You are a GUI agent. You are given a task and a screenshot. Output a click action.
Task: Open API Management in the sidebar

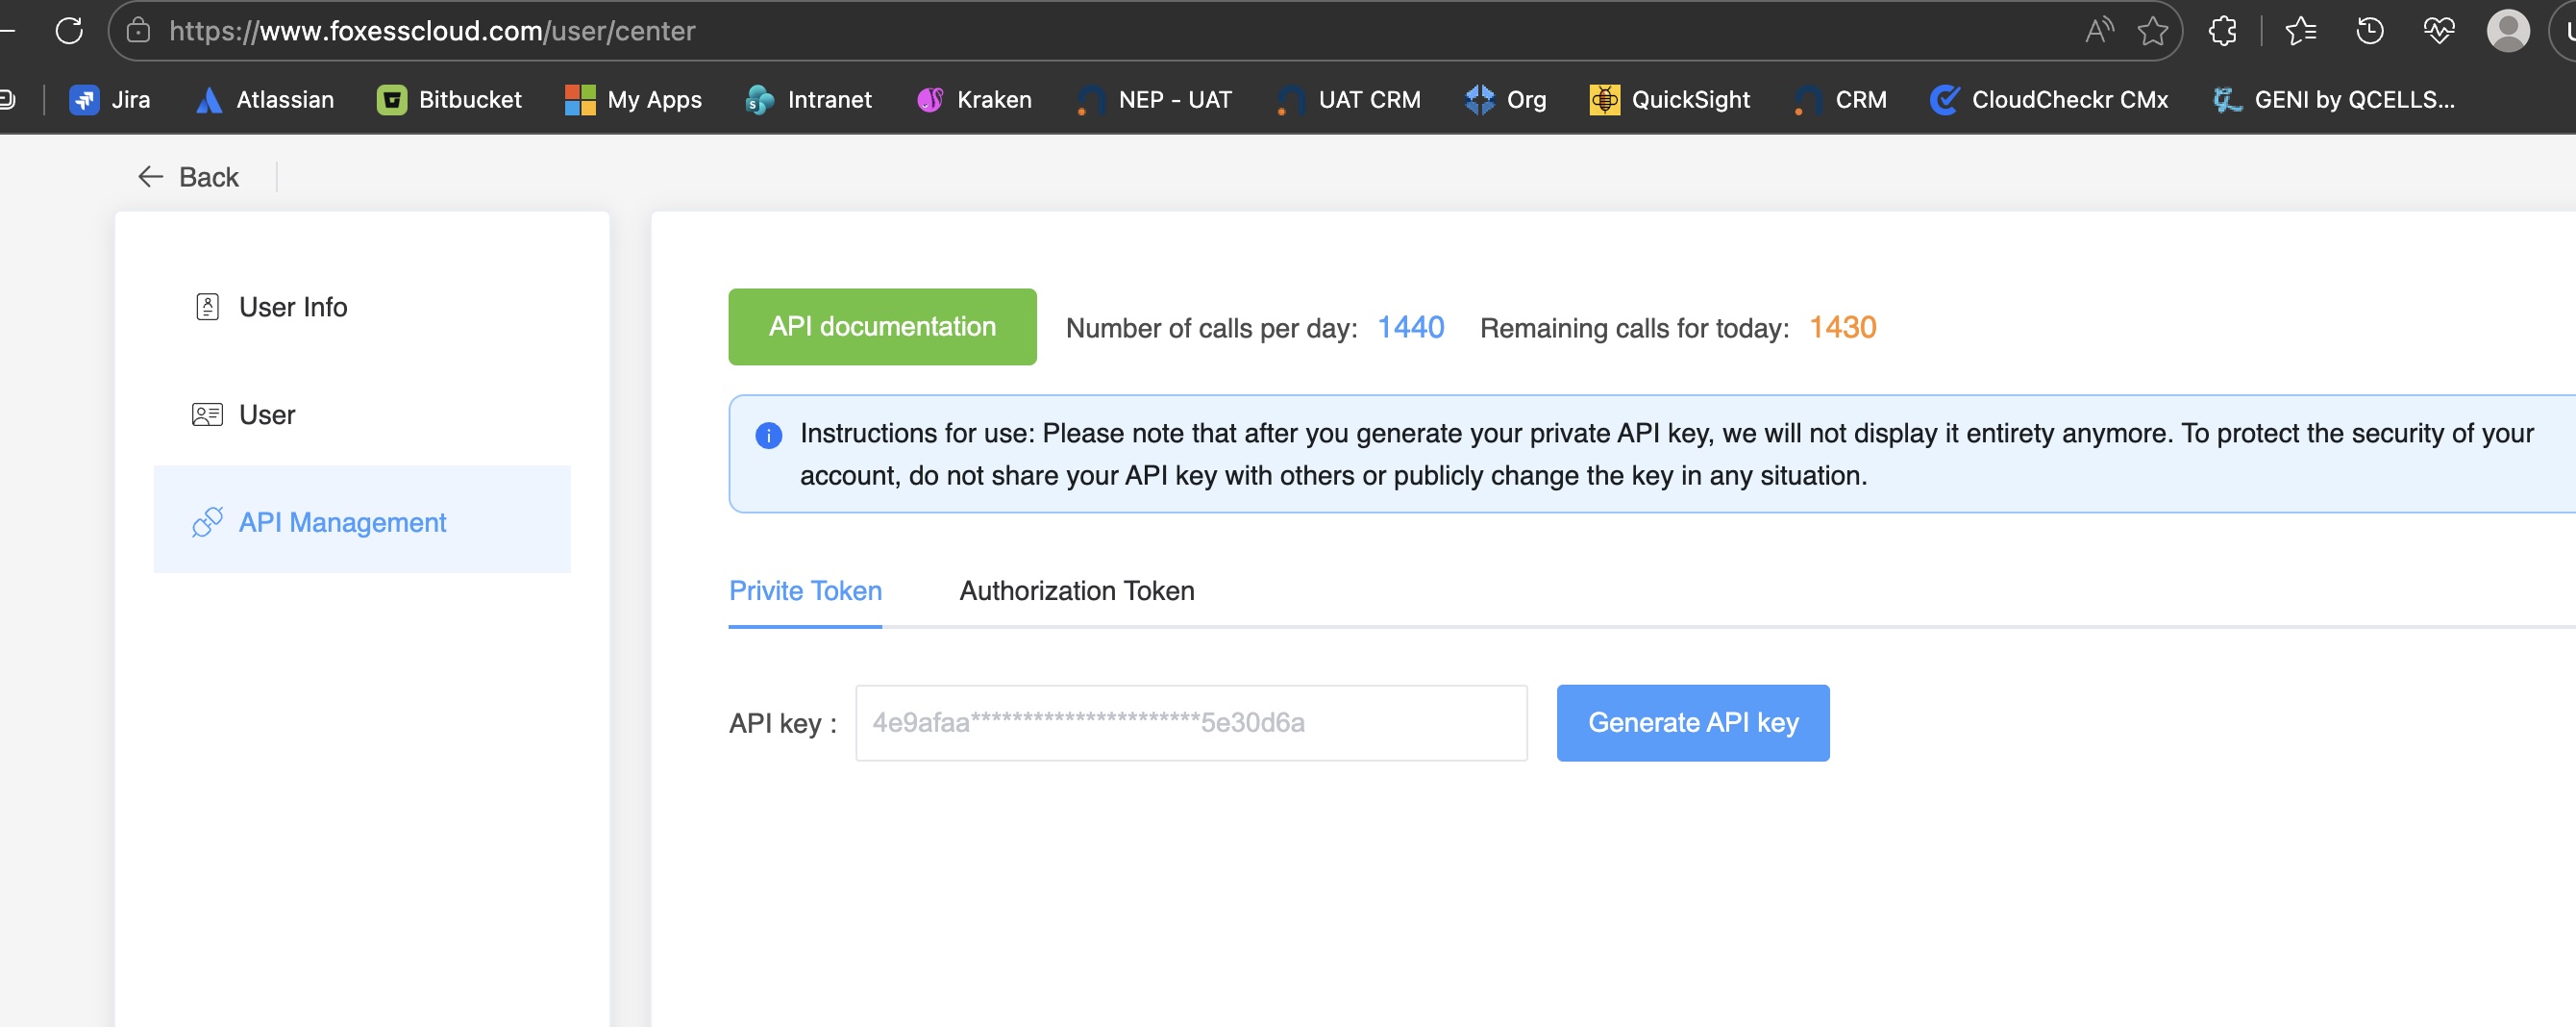click(x=342, y=521)
